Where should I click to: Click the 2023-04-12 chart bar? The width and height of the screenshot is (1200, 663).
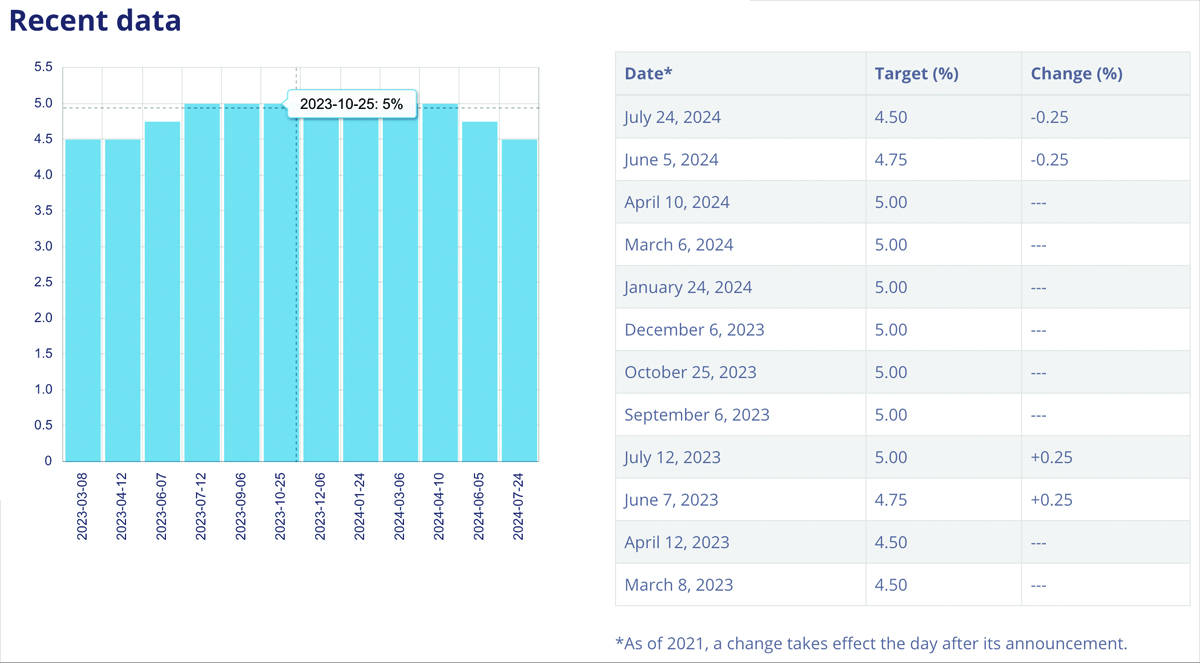(x=123, y=300)
